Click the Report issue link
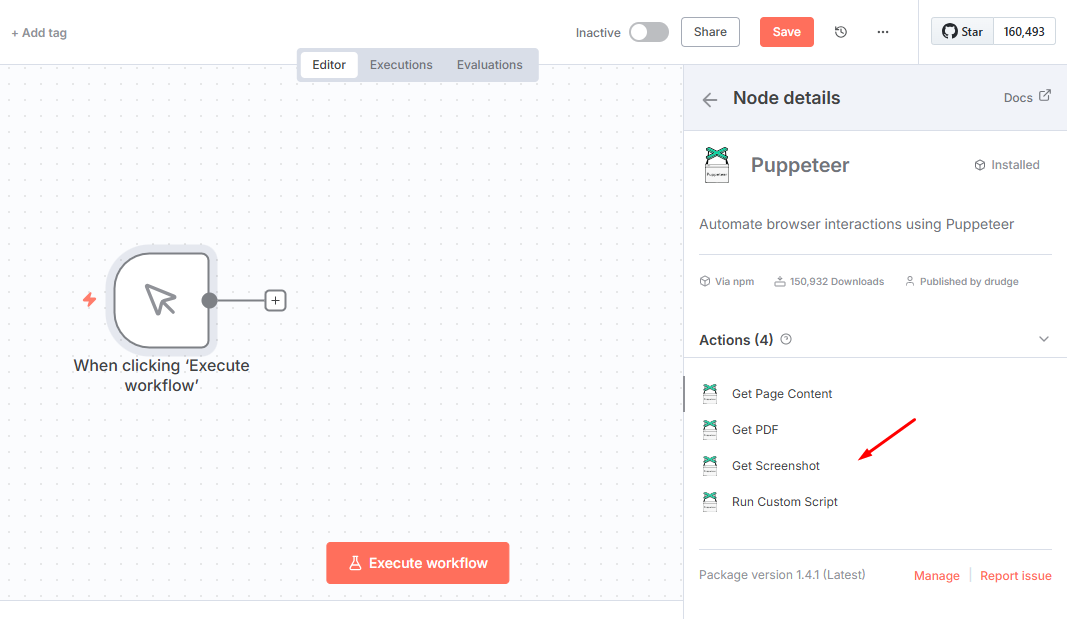Screen dimensions: 1067x619 pos(1015,576)
